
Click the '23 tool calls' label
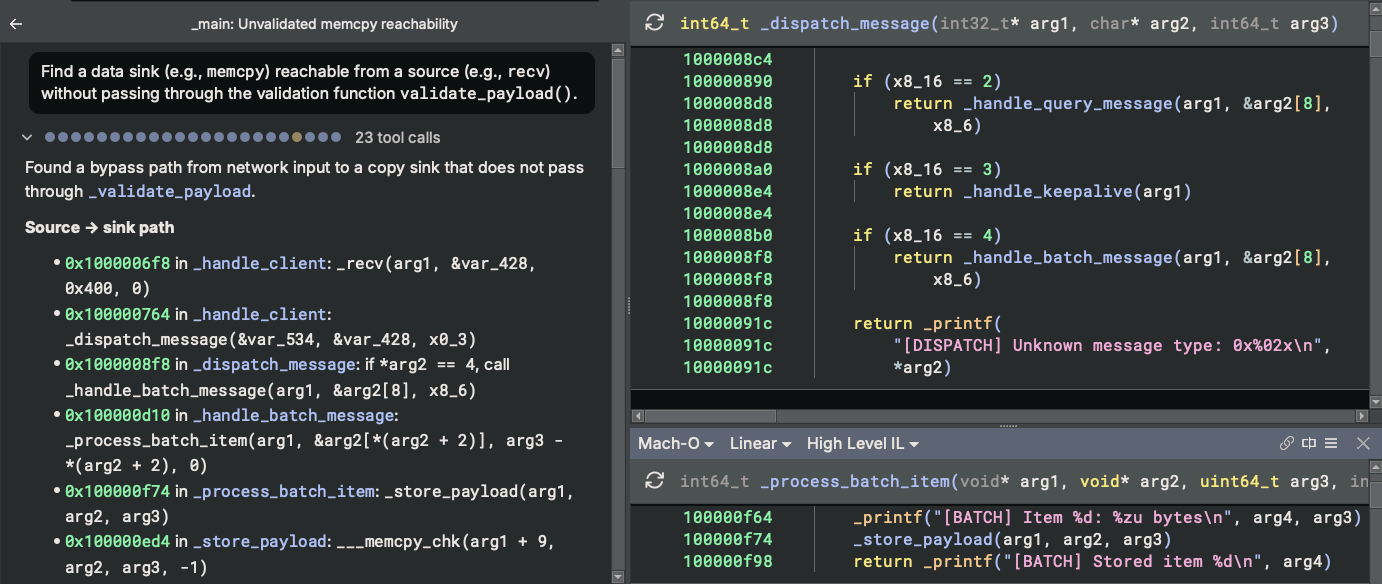click(398, 137)
